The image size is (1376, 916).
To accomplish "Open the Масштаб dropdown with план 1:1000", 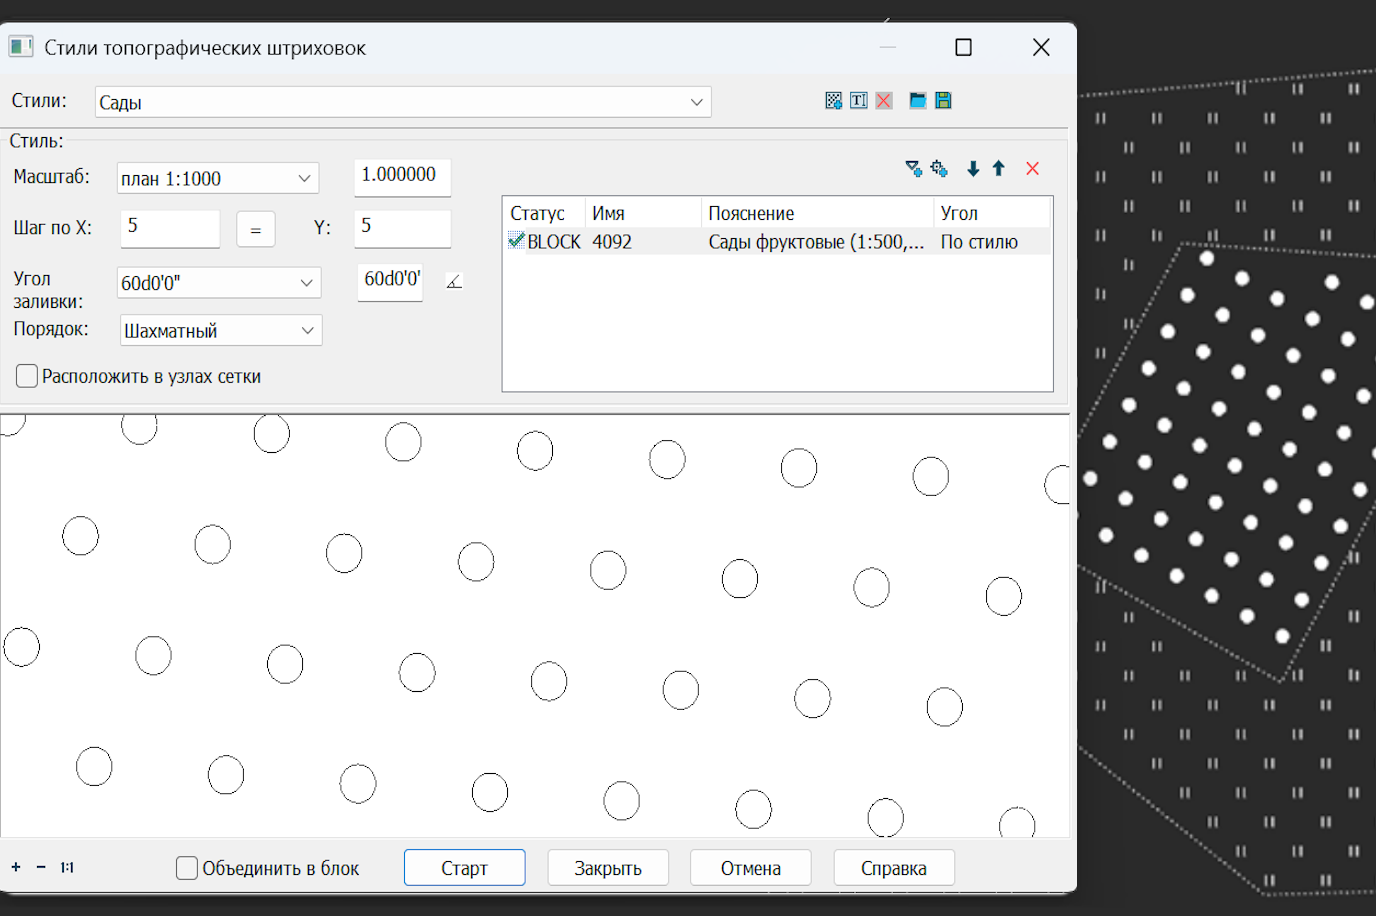I will click(x=304, y=179).
